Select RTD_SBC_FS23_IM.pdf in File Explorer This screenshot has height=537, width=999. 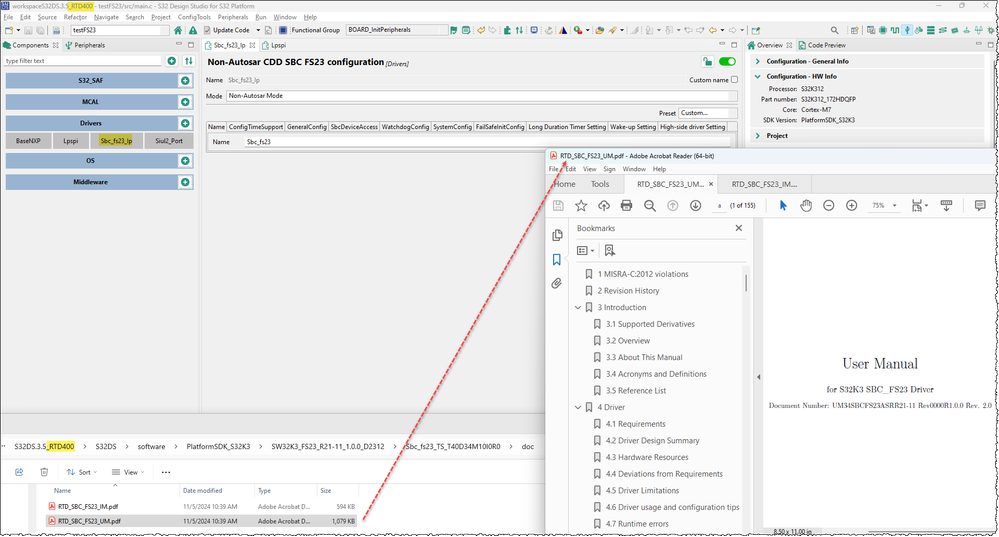click(x=88, y=506)
